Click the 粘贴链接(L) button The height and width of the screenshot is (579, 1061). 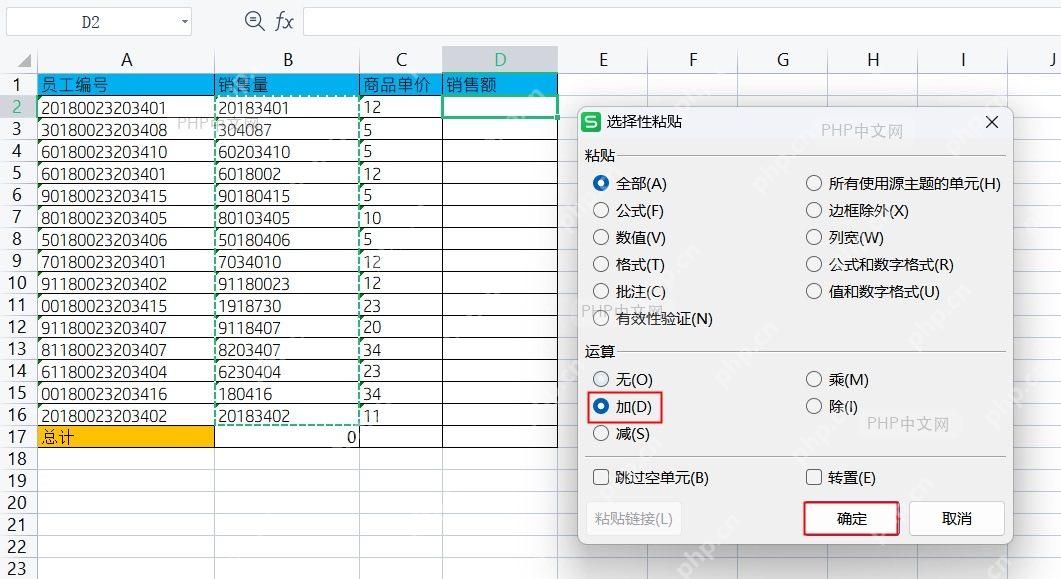pyautogui.click(x=633, y=519)
